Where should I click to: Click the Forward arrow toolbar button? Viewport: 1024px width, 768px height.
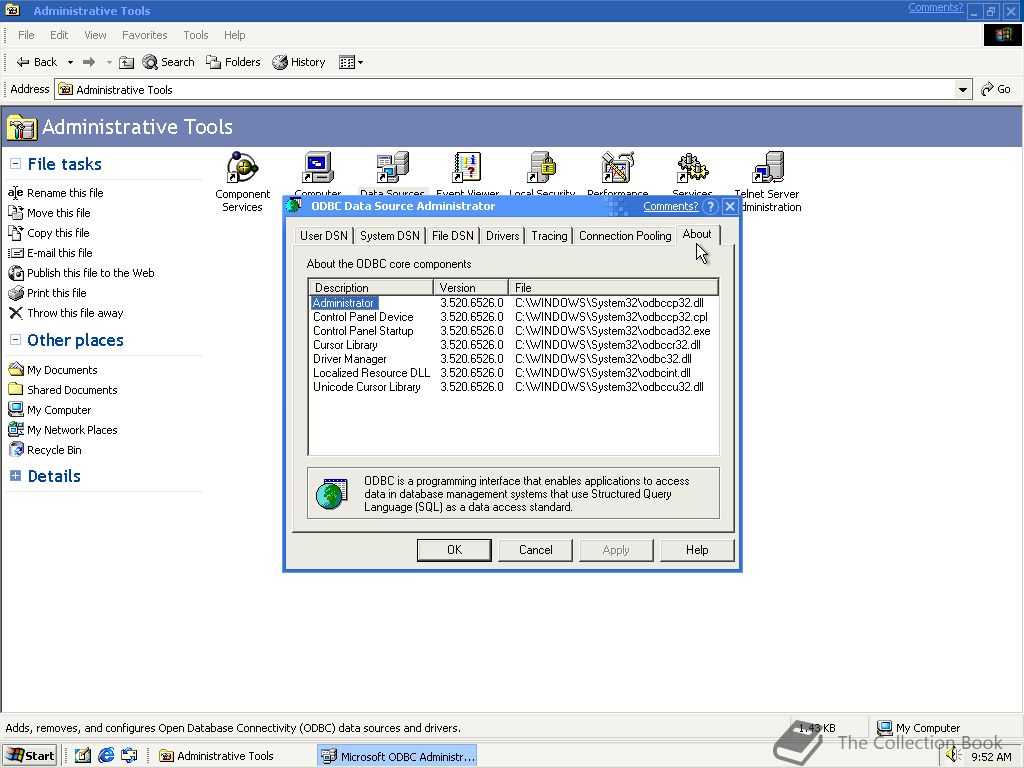coord(89,62)
